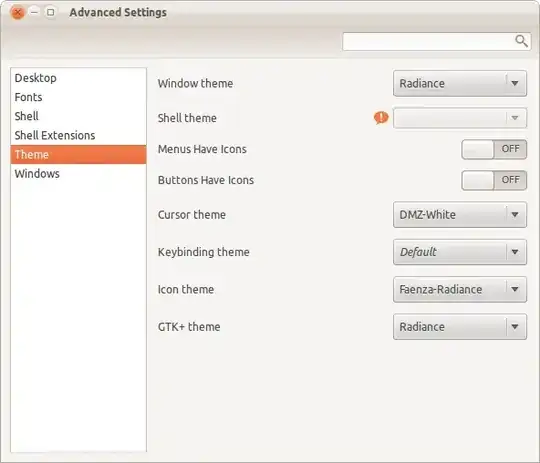Open the Cursor theme DMZ-White dropdown
The image size is (540, 463).
click(x=460, y=215)
